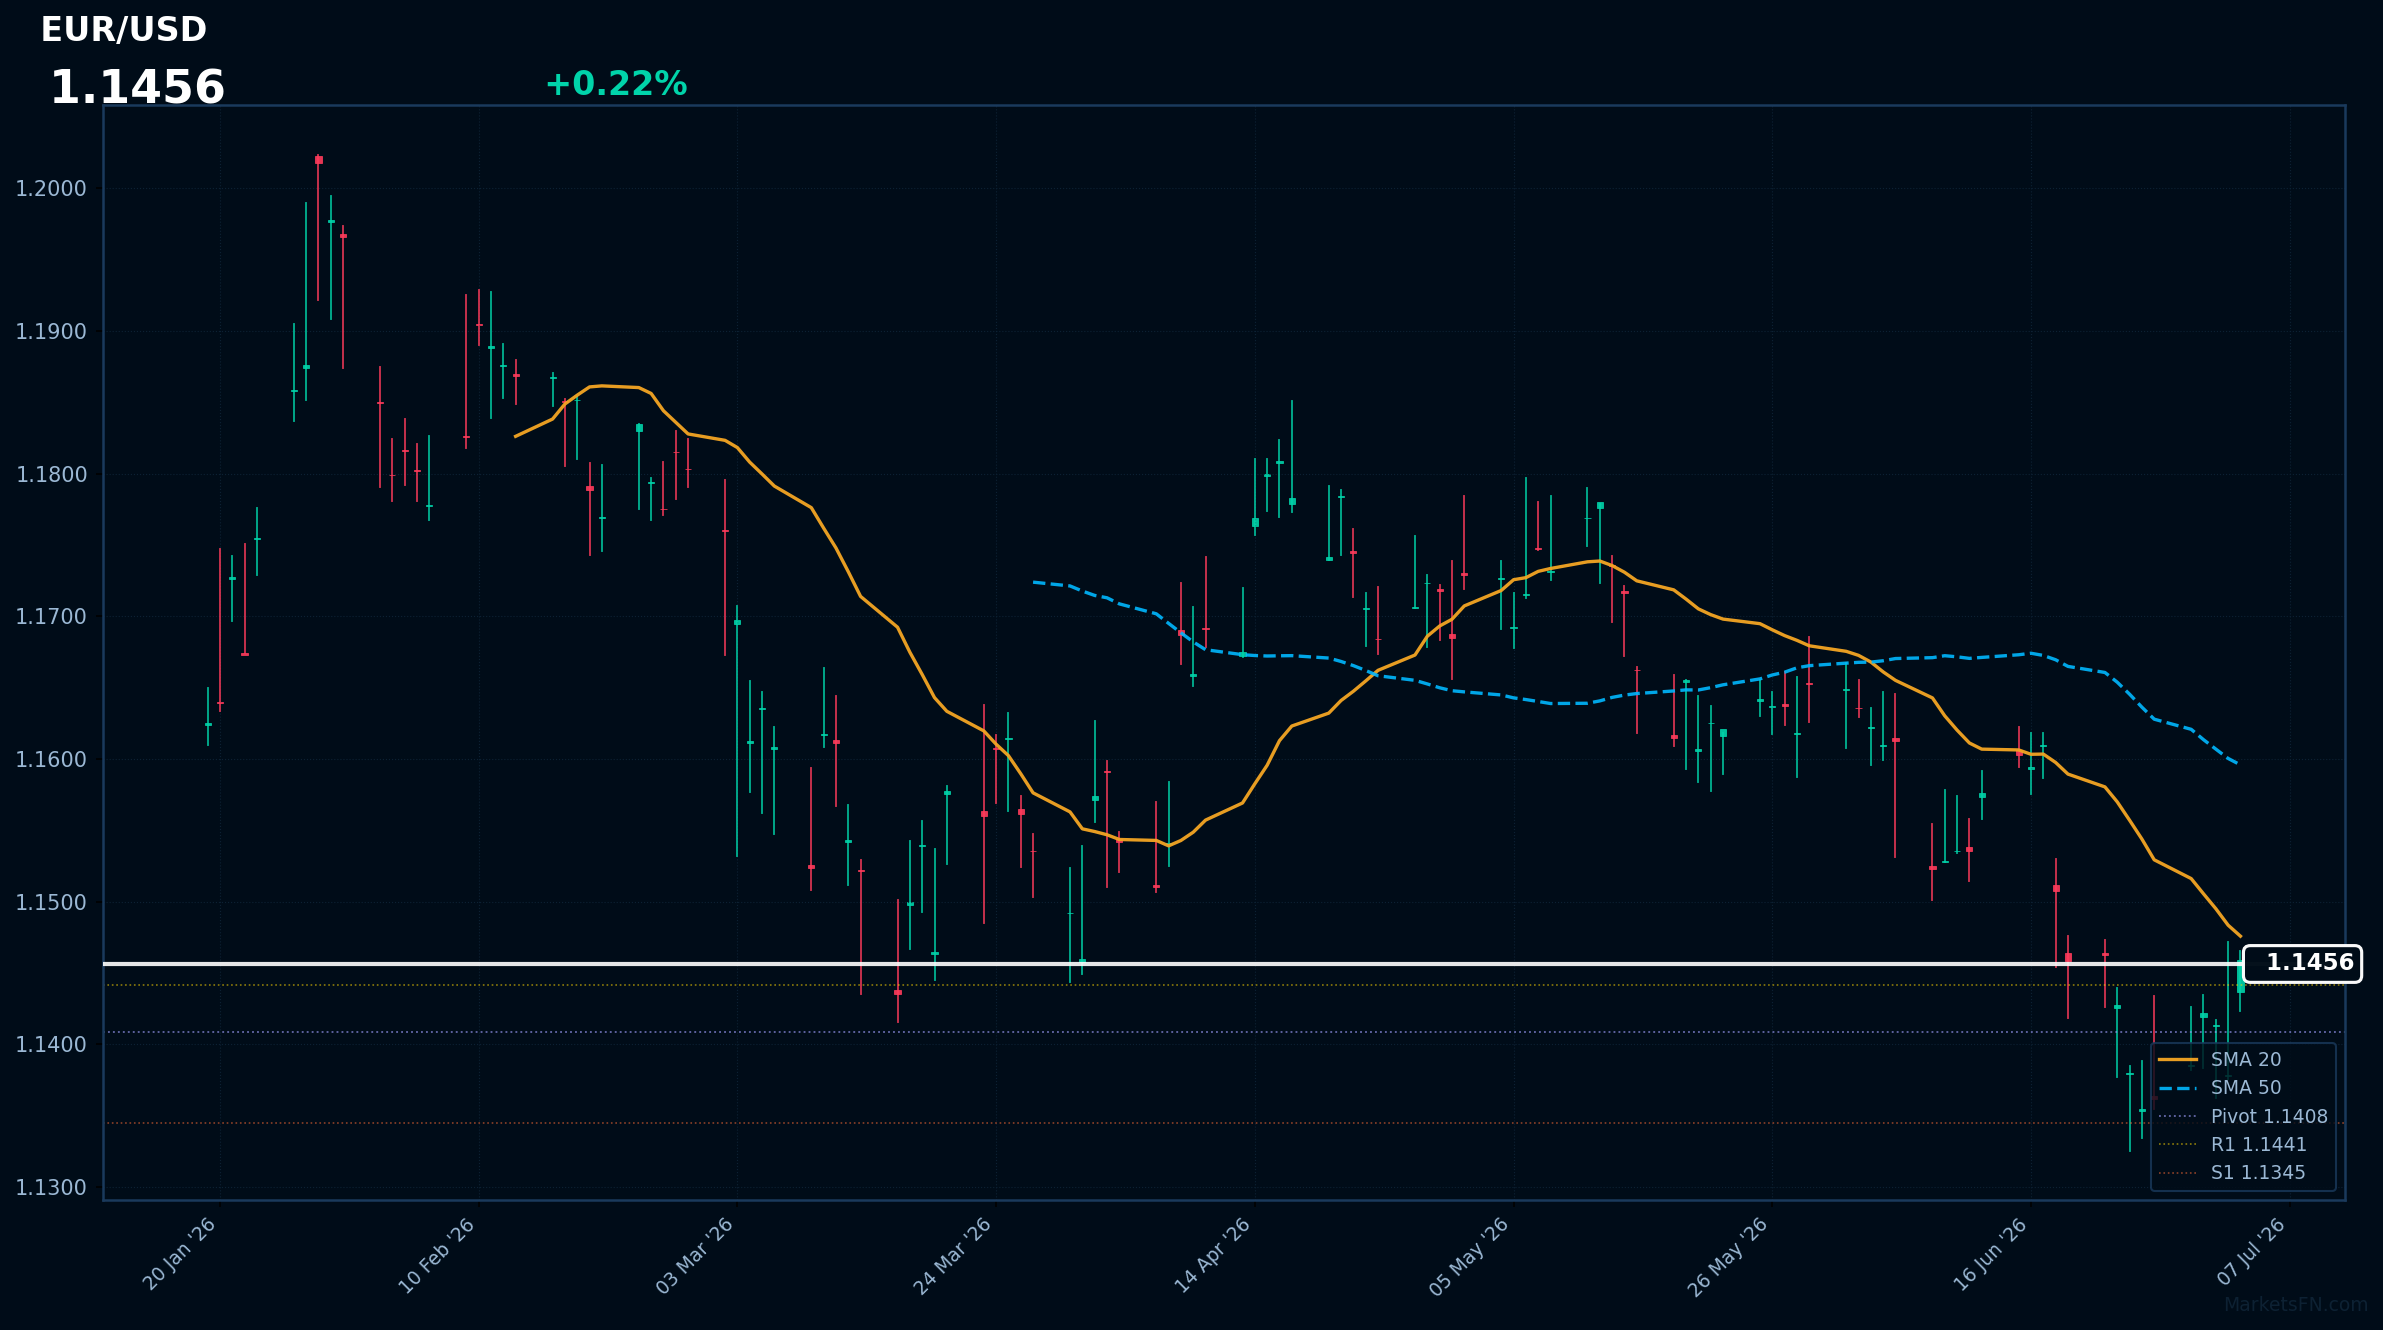Click the 1.1800 y-axis label
Image resolution: width=2383 pixels, height=1330 pixels.
[x=51, y=474]
